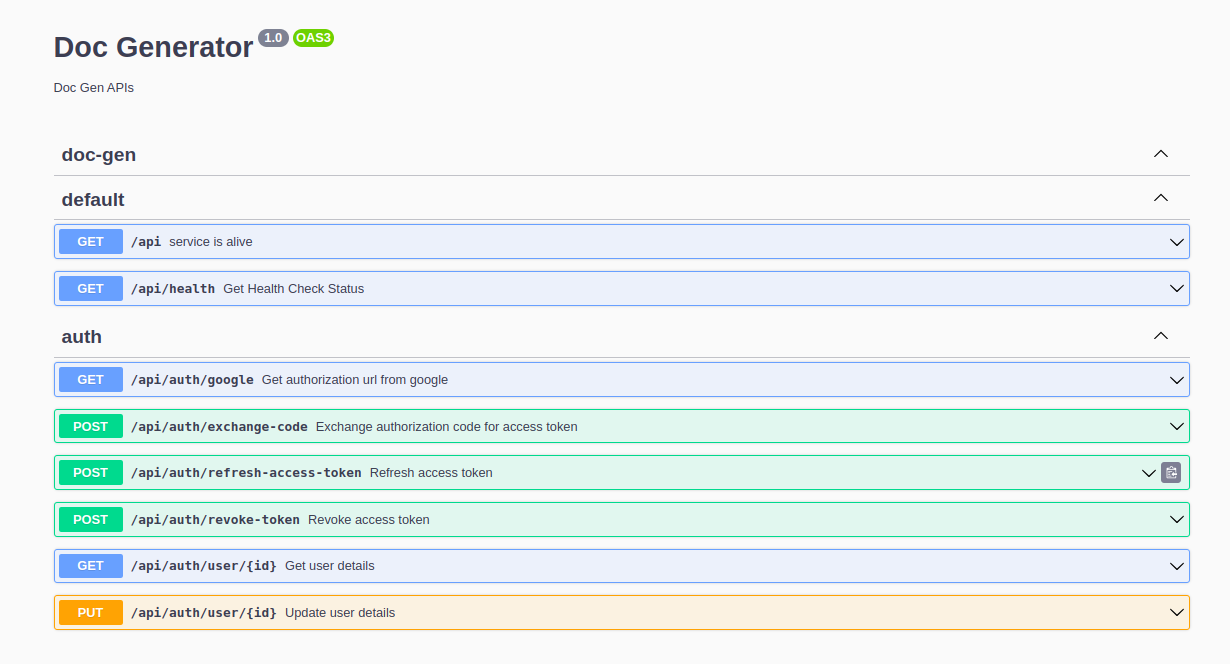Open the /api/auth/google operation row
1230x664 pixels.
click(x=600, y=379)
